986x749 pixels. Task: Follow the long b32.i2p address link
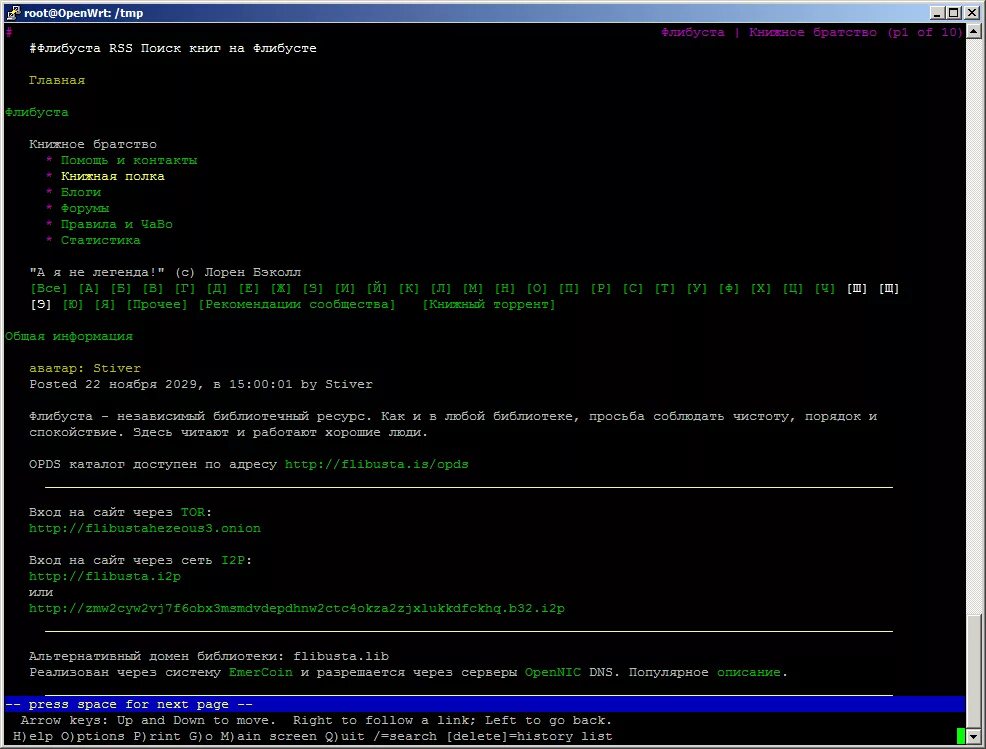tap(297, 608)
